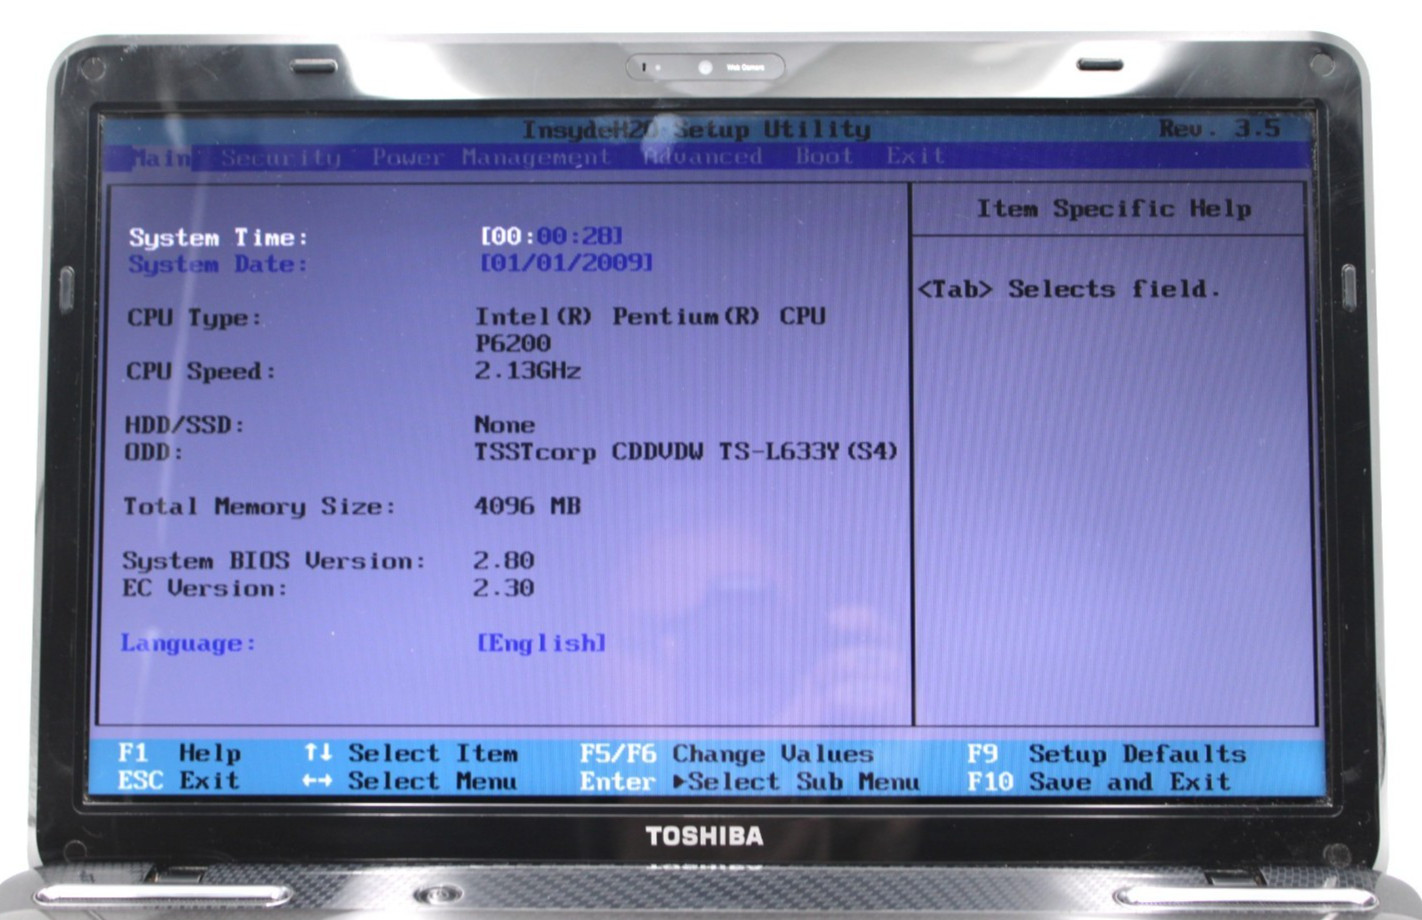1422x920 pixels.
Task: Click the System BIOS Version label
Action: [x=274, y=561]
